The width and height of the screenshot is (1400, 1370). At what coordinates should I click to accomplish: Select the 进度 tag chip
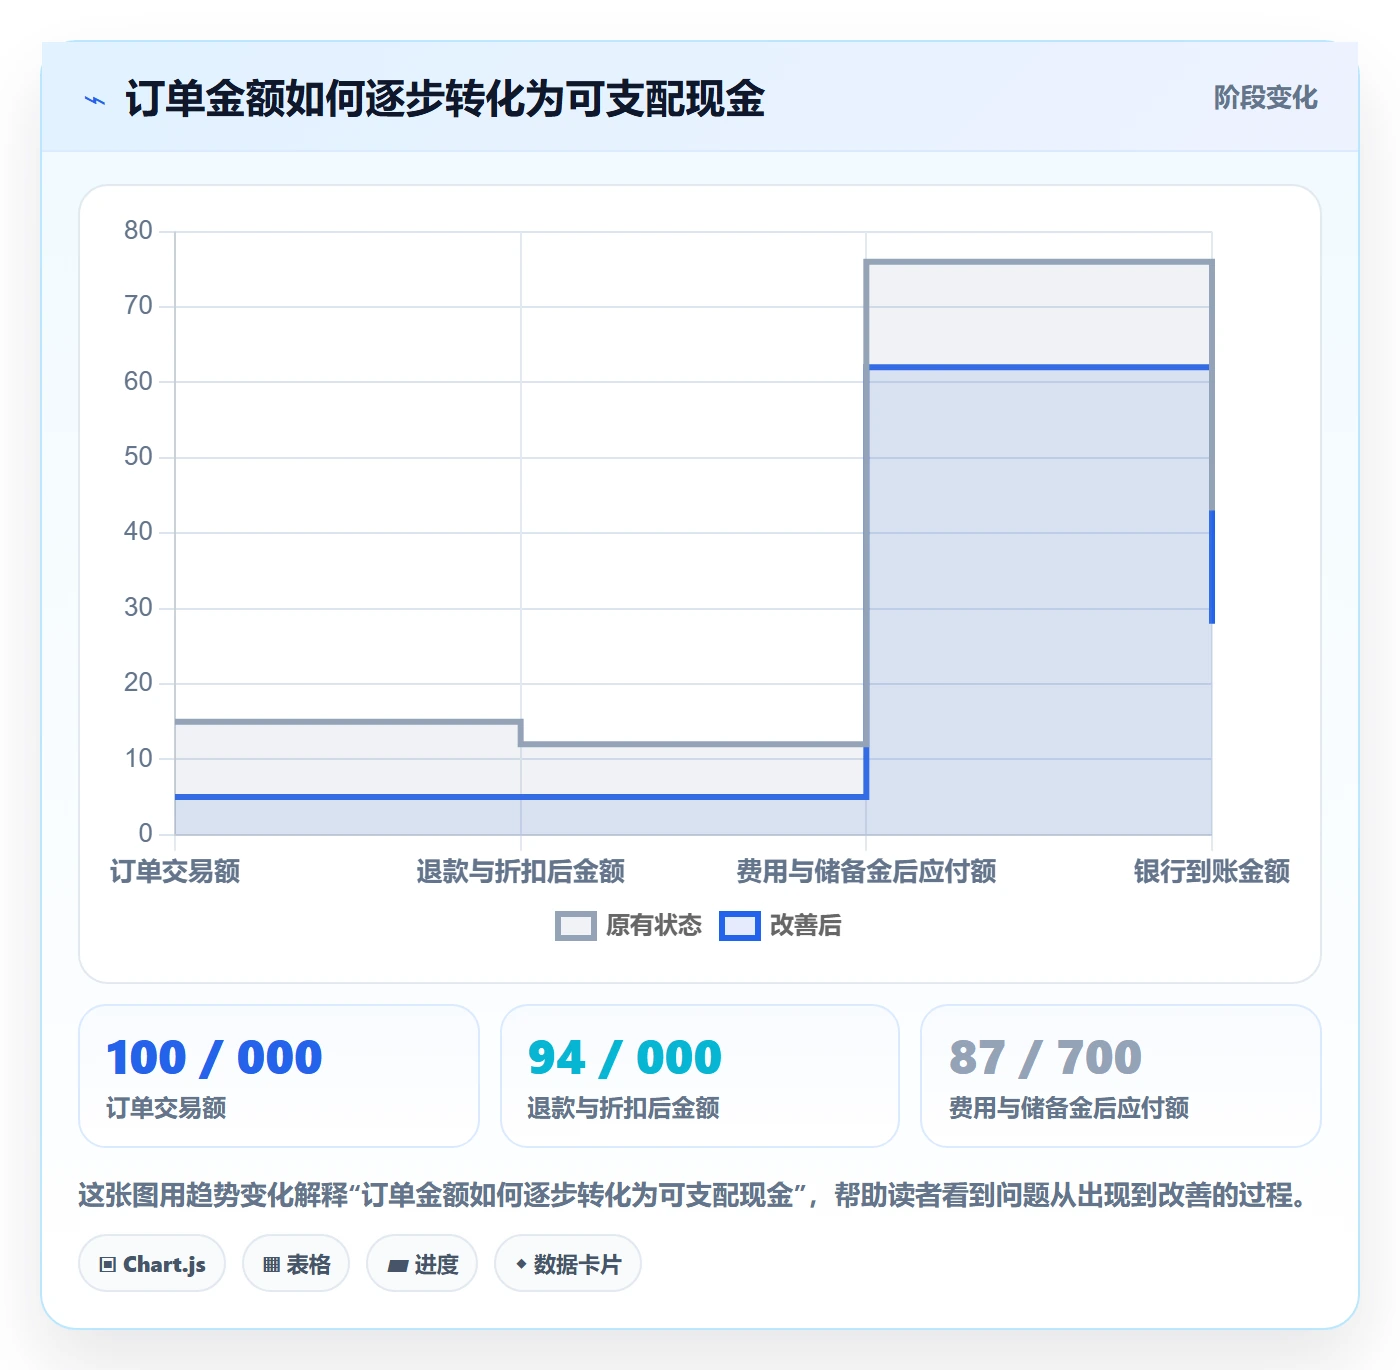(422, 1264)
